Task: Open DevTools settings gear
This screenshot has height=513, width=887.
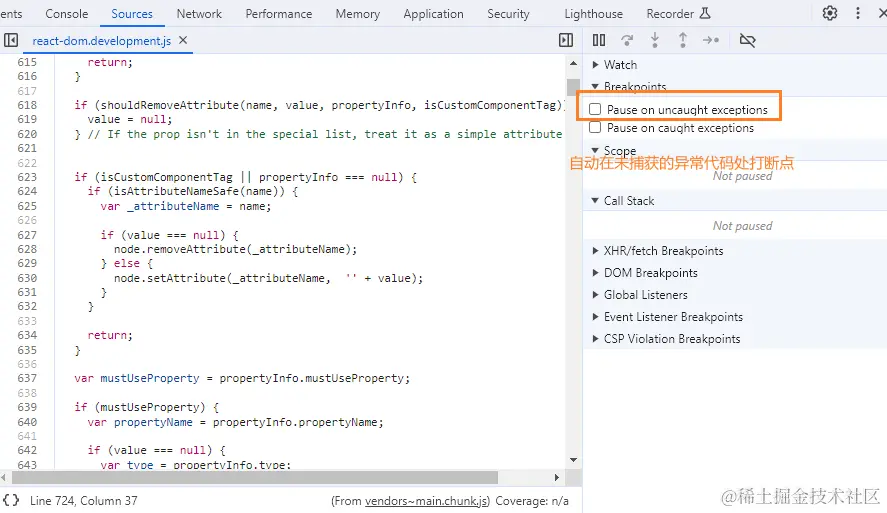Action: click(x=829, y=13)
